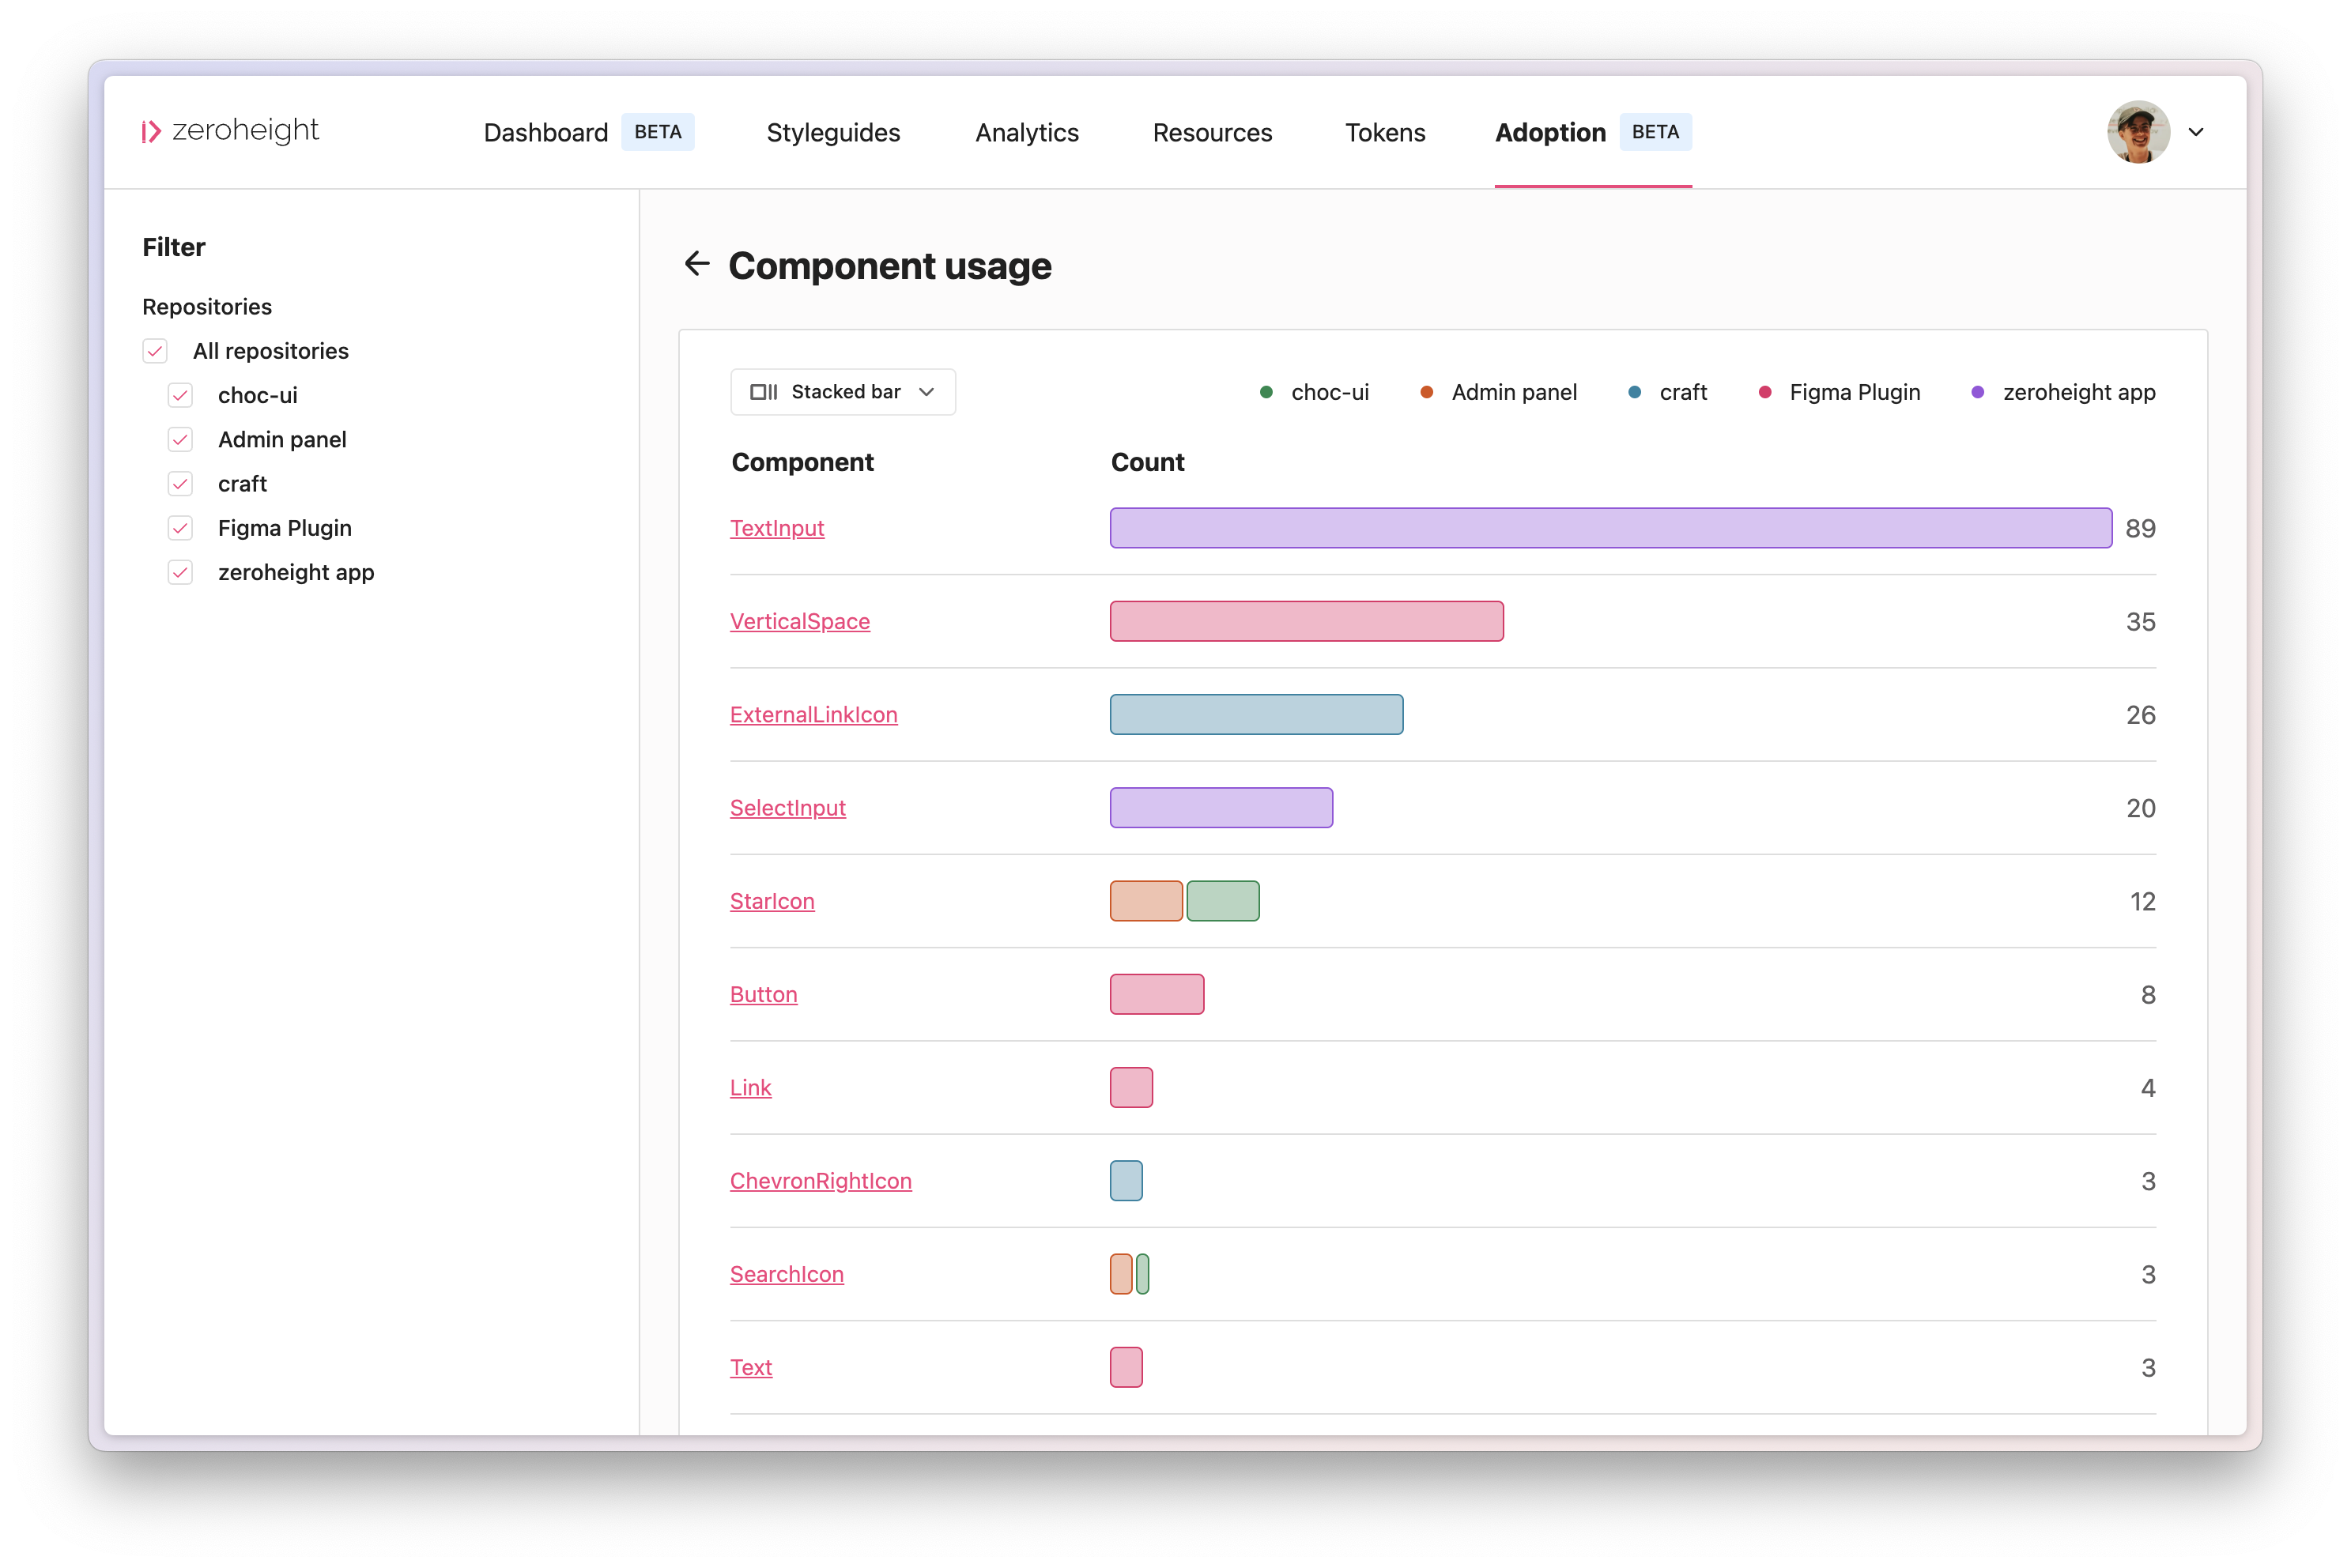Click the purple SelectInput usage bar
This screenshot has width=2351, height=1568.
[x=1221, y=807]
